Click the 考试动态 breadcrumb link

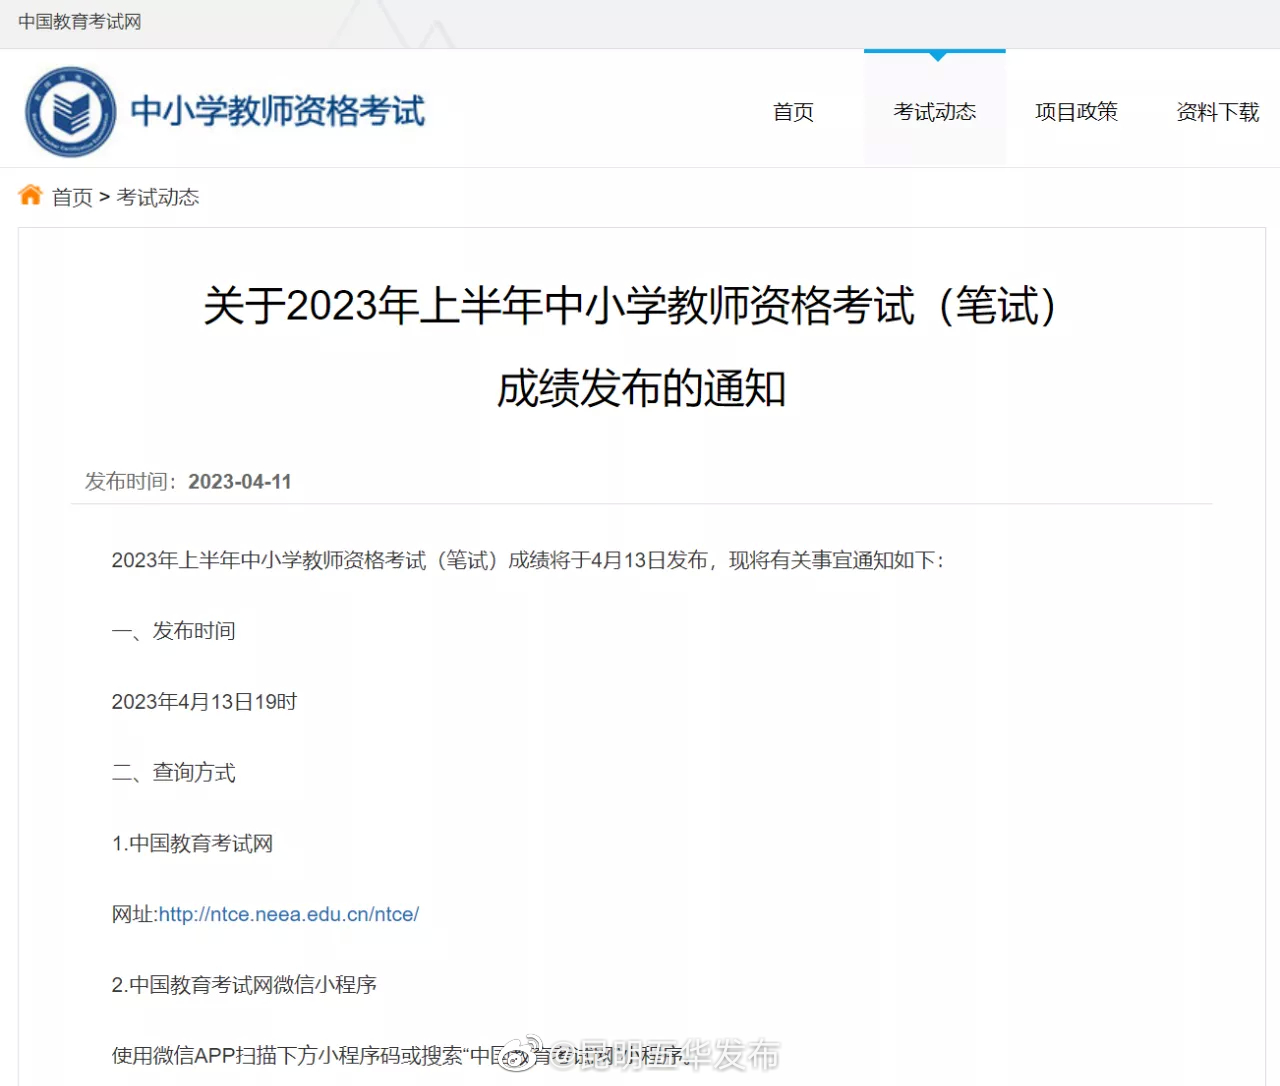(158, 197)
